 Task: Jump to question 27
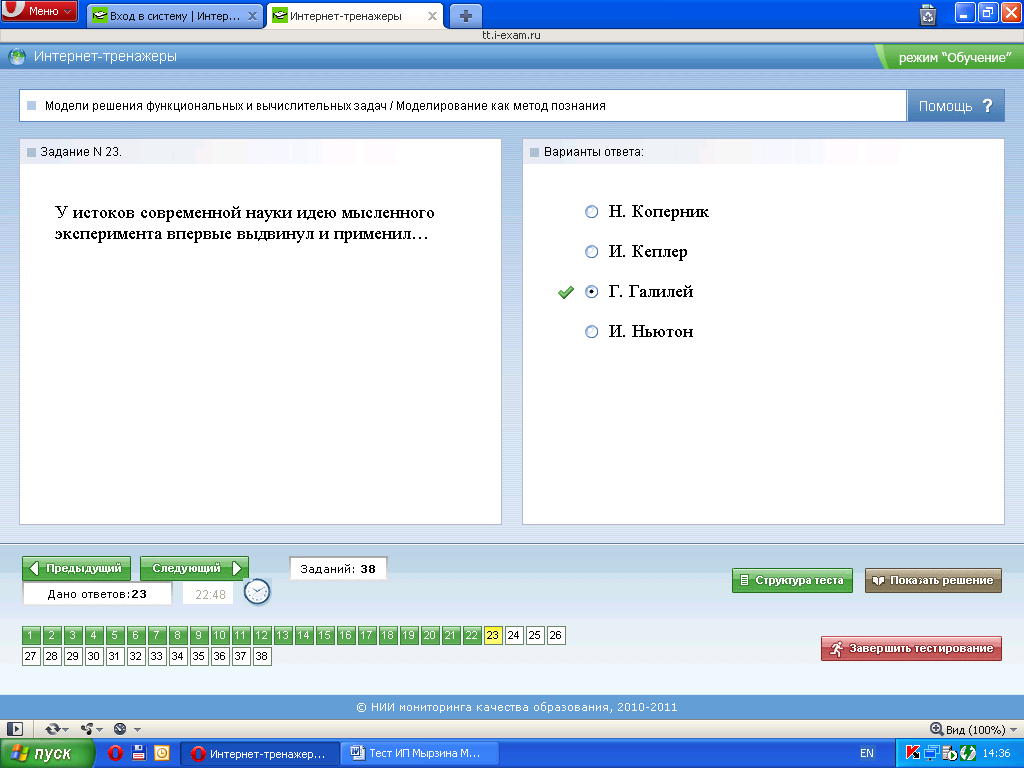point(31,656)
